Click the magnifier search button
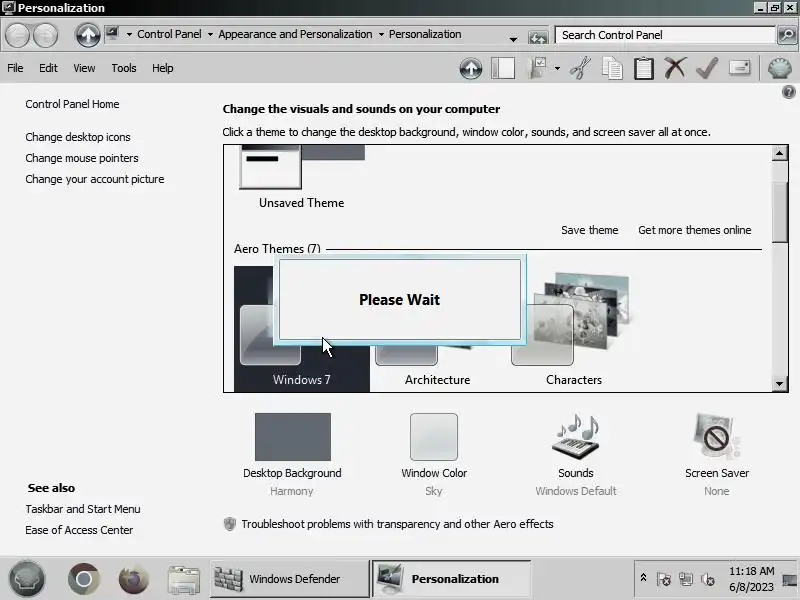The height and width of the screenshot is (600, 800). [787, 35]
